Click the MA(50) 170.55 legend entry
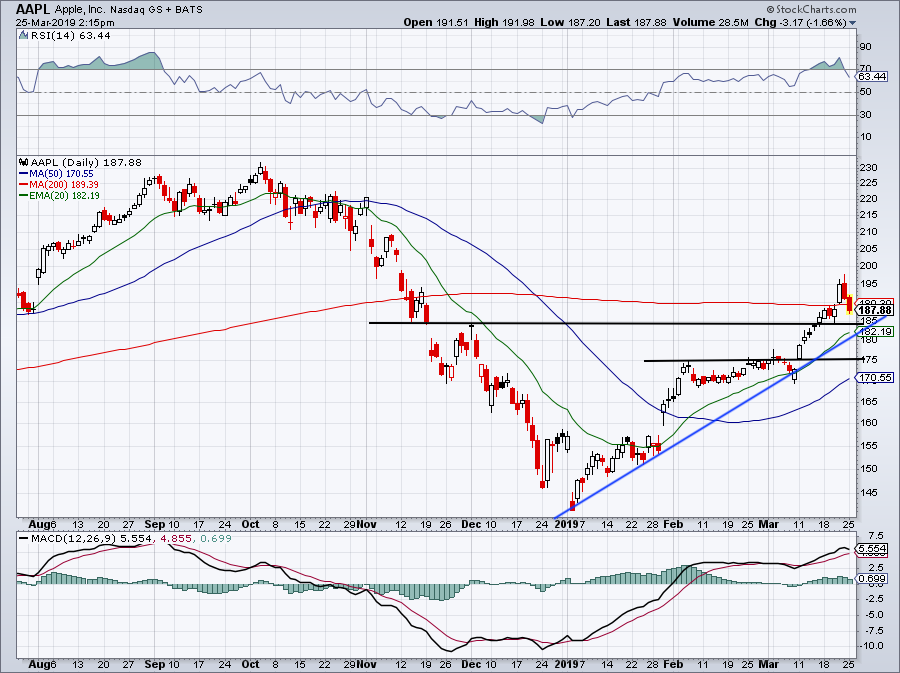 click(61, 174)
